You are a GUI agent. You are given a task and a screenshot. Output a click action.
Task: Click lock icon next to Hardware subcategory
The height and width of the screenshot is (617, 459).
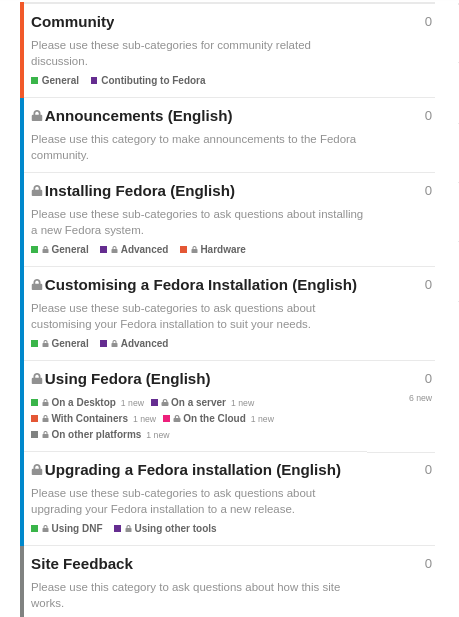tap(194, 250)
